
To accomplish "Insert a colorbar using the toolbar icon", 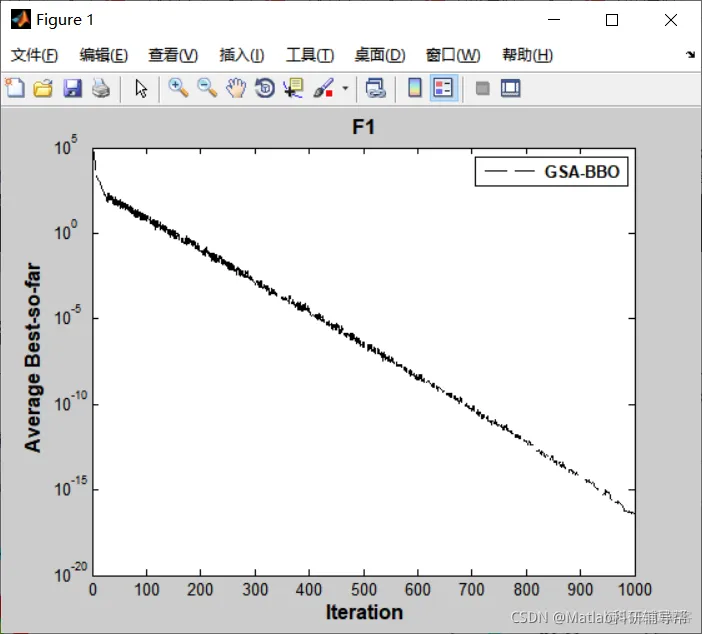I will 415,88.
